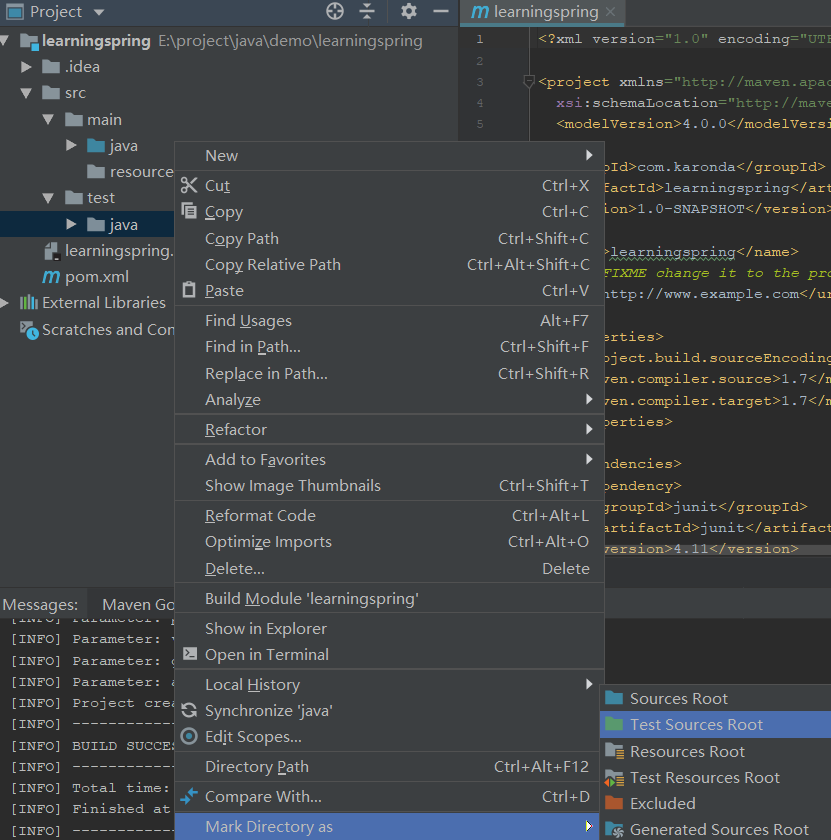Select pom.xml in project tree
Viewport: 831px width, 840px height.
point(97,276)
